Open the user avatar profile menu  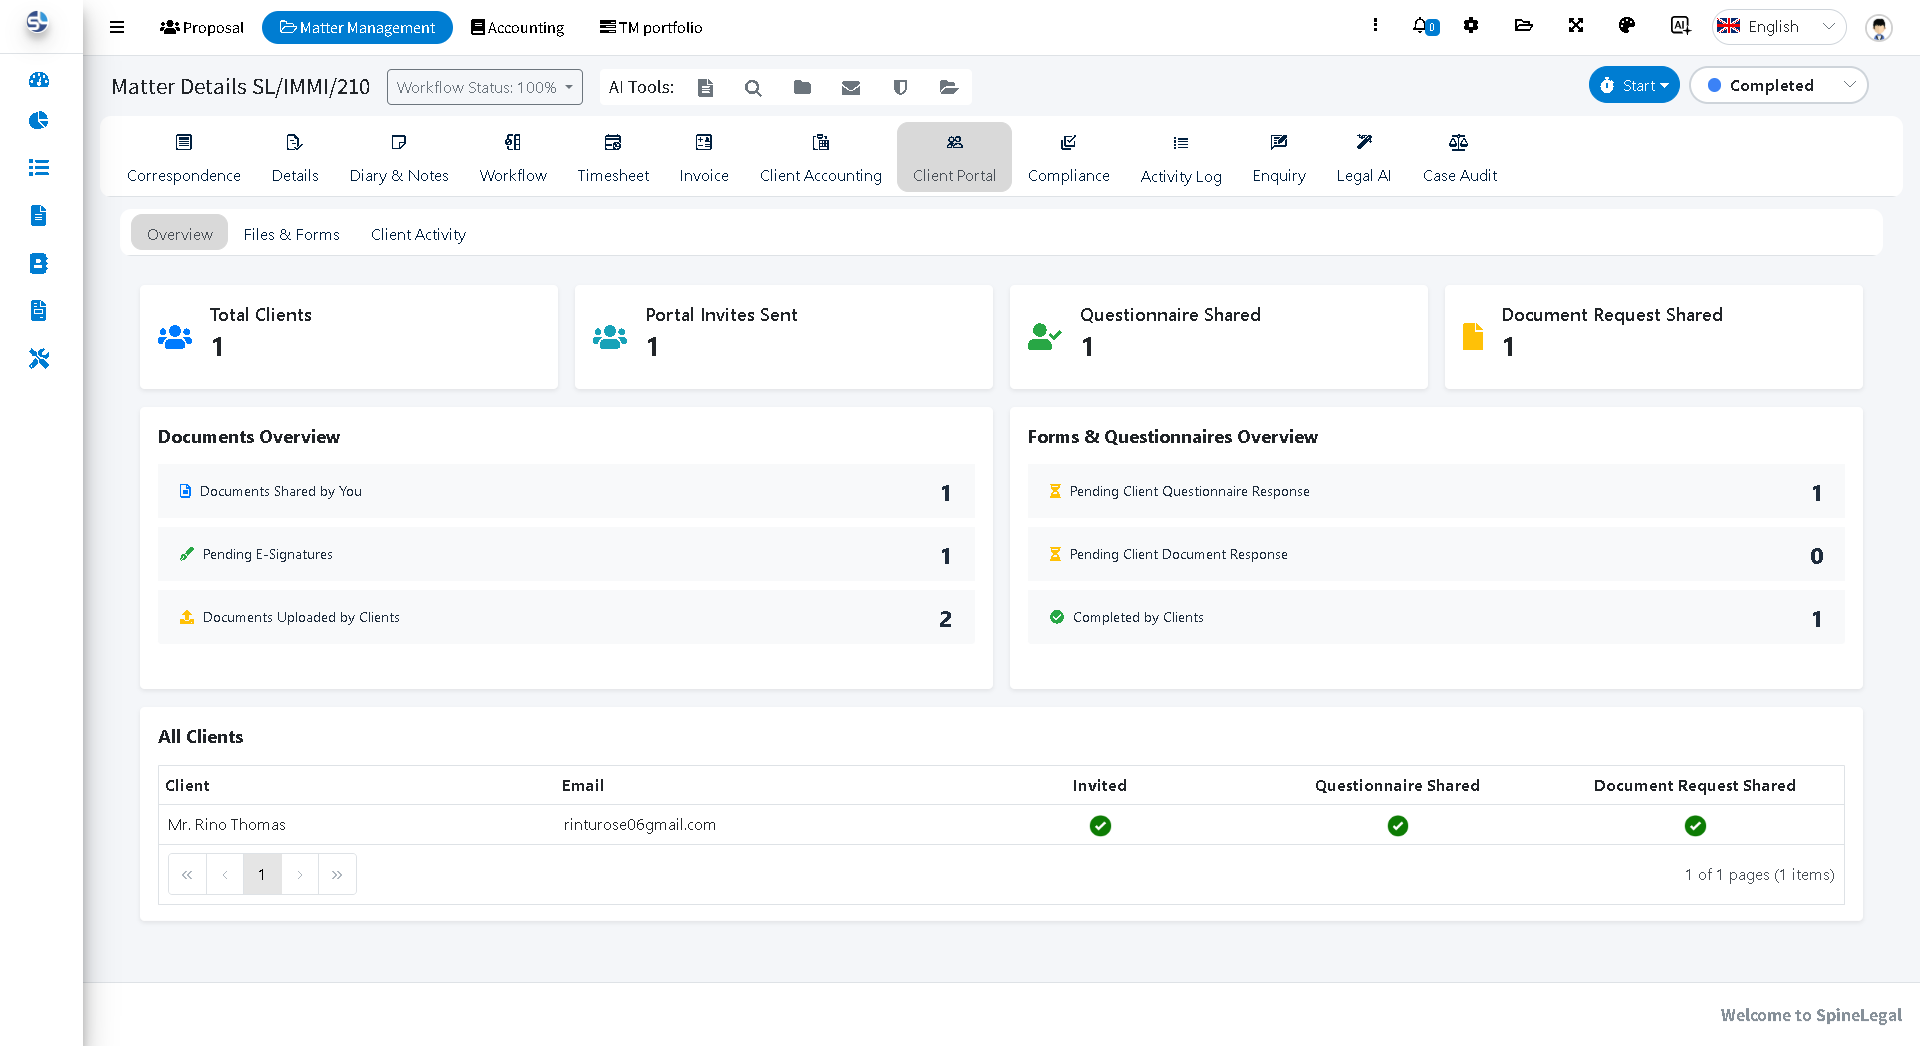1879,27
